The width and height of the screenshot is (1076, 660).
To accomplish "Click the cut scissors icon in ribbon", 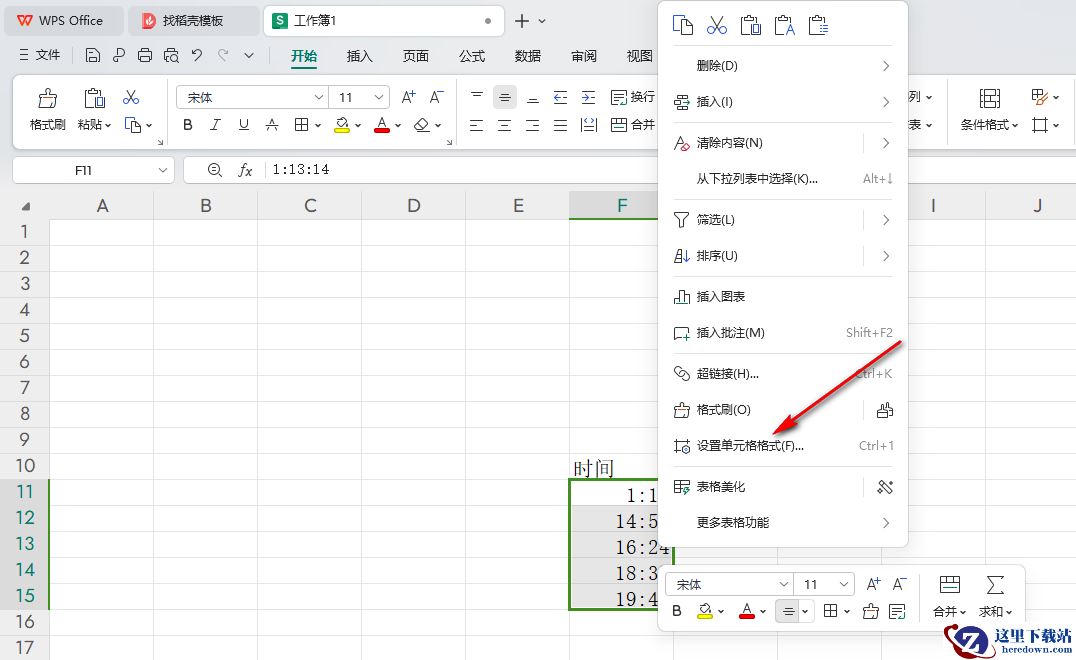I will 130,97.
